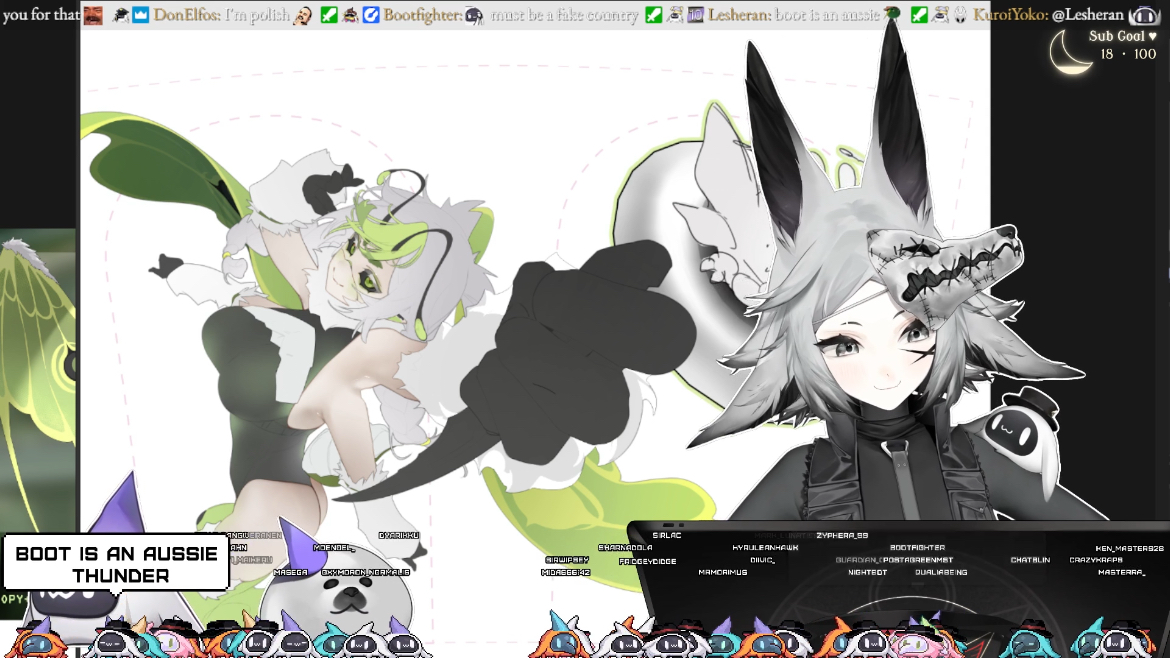Select the CRAZYKRAPS viewer name
The width and height of the screenshot is (1170, 658).
(x=1095, y=560)
